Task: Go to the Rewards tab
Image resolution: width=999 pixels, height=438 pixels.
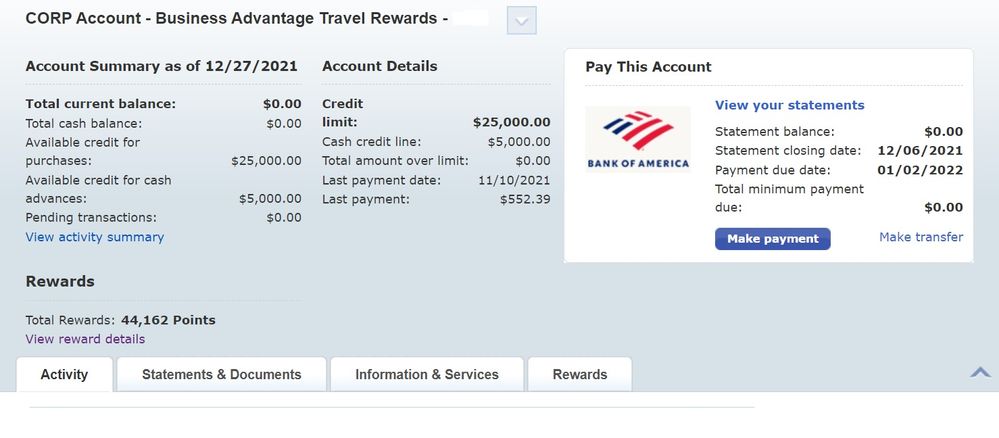Action: (580, 375)
